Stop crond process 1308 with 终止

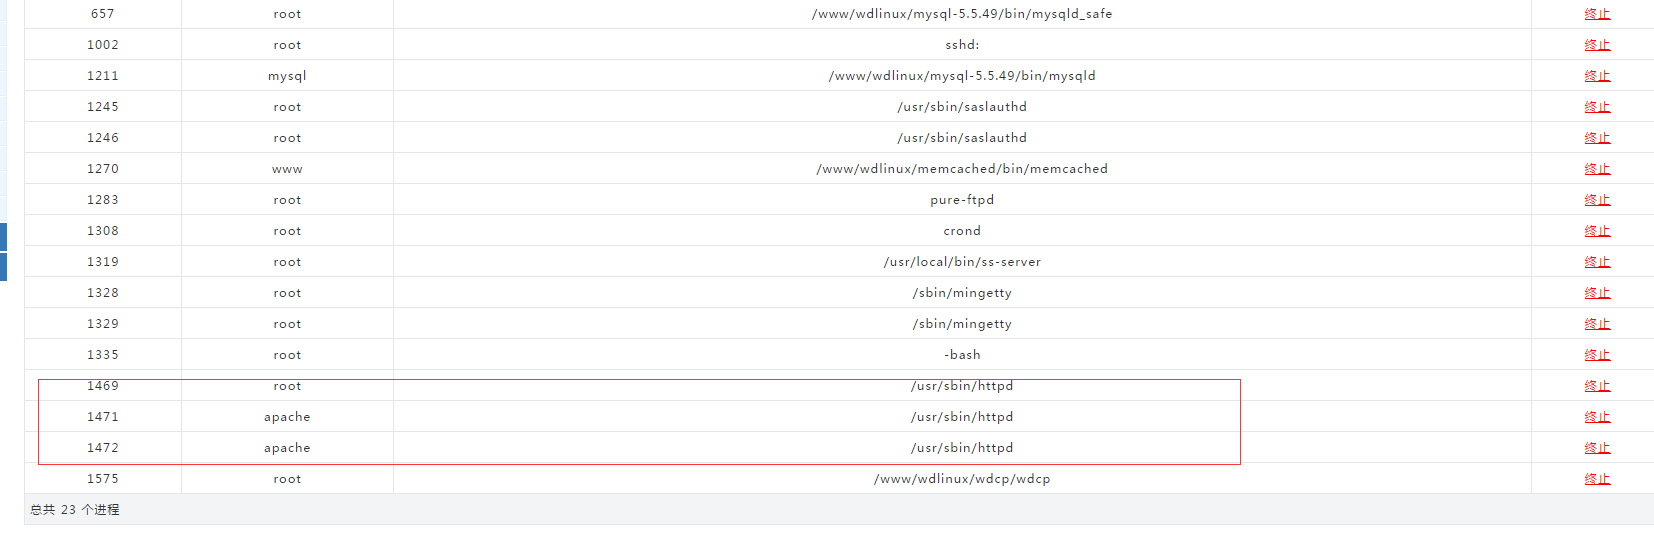pos(1597,231)
